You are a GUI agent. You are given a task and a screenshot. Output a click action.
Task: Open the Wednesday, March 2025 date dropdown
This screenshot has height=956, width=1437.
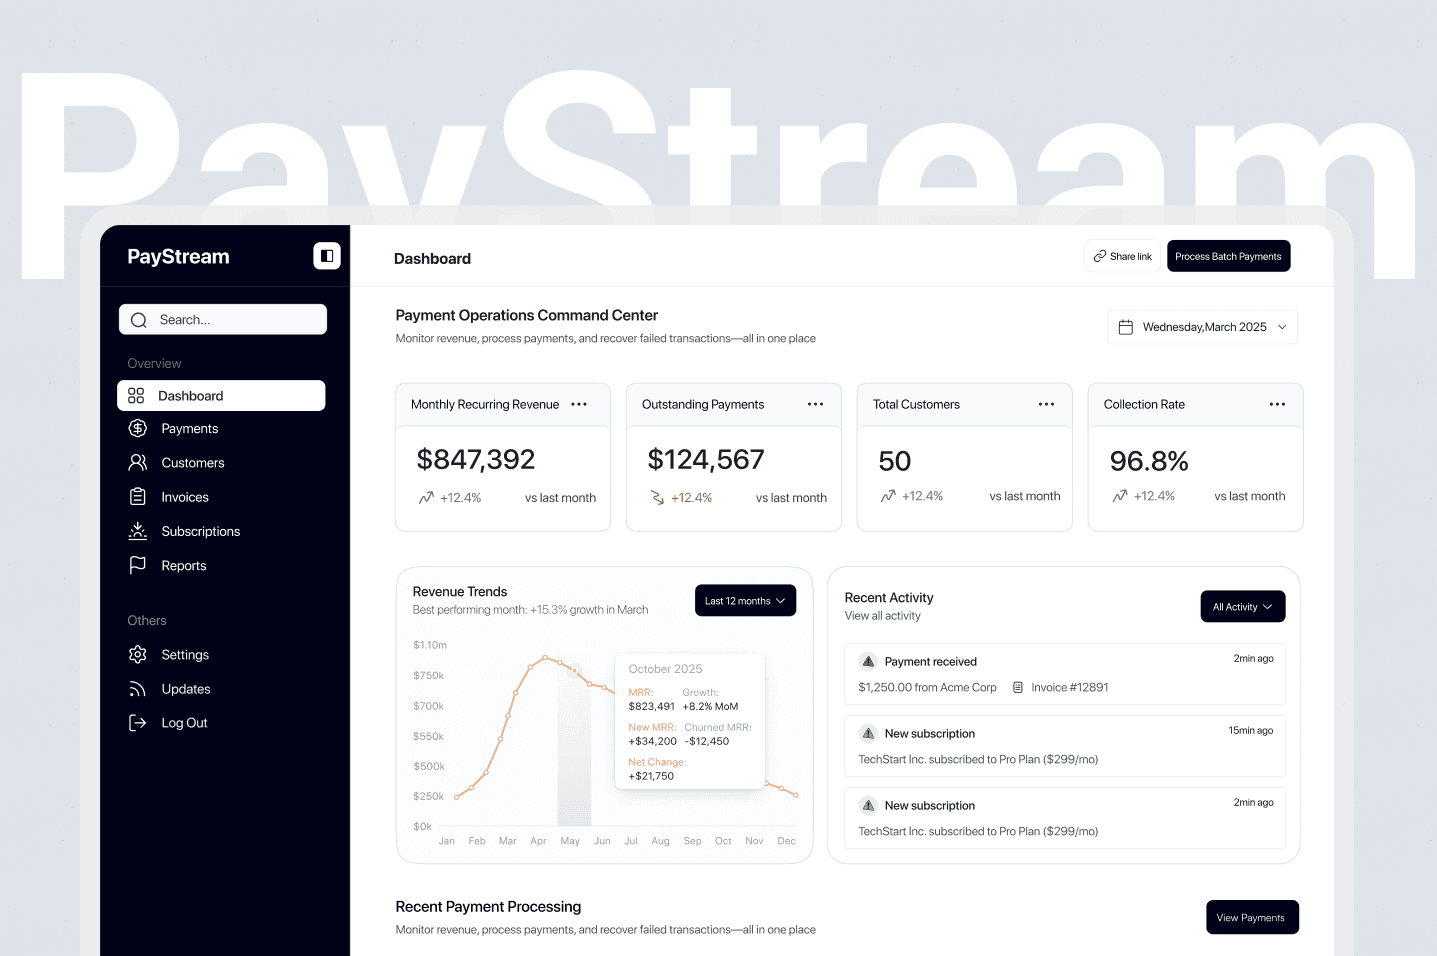click(x=1202, y=327)
